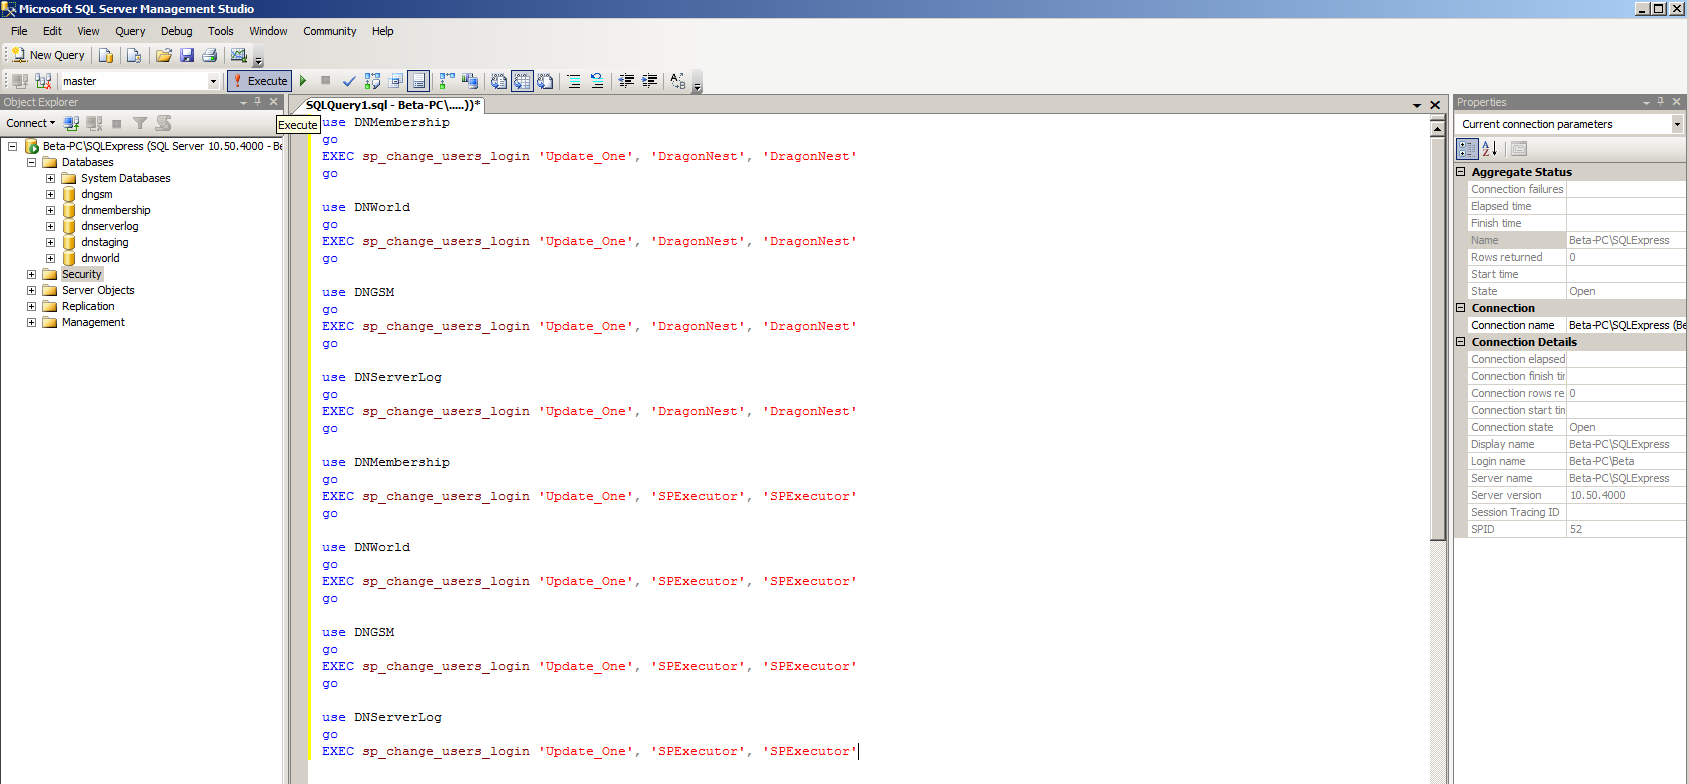The height and width of the screenshot is (784, 1689).
Task: Switch Properties to Categorized view
Action: click(x=1467, y=149)
